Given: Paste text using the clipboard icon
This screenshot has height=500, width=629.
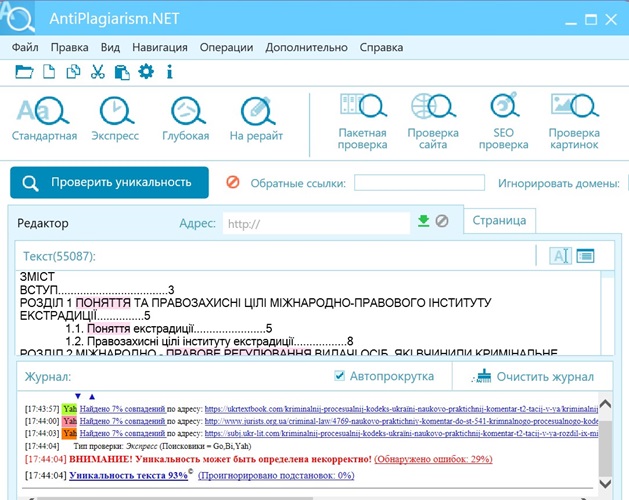Looking at the screenshot, I should [122, 72].
